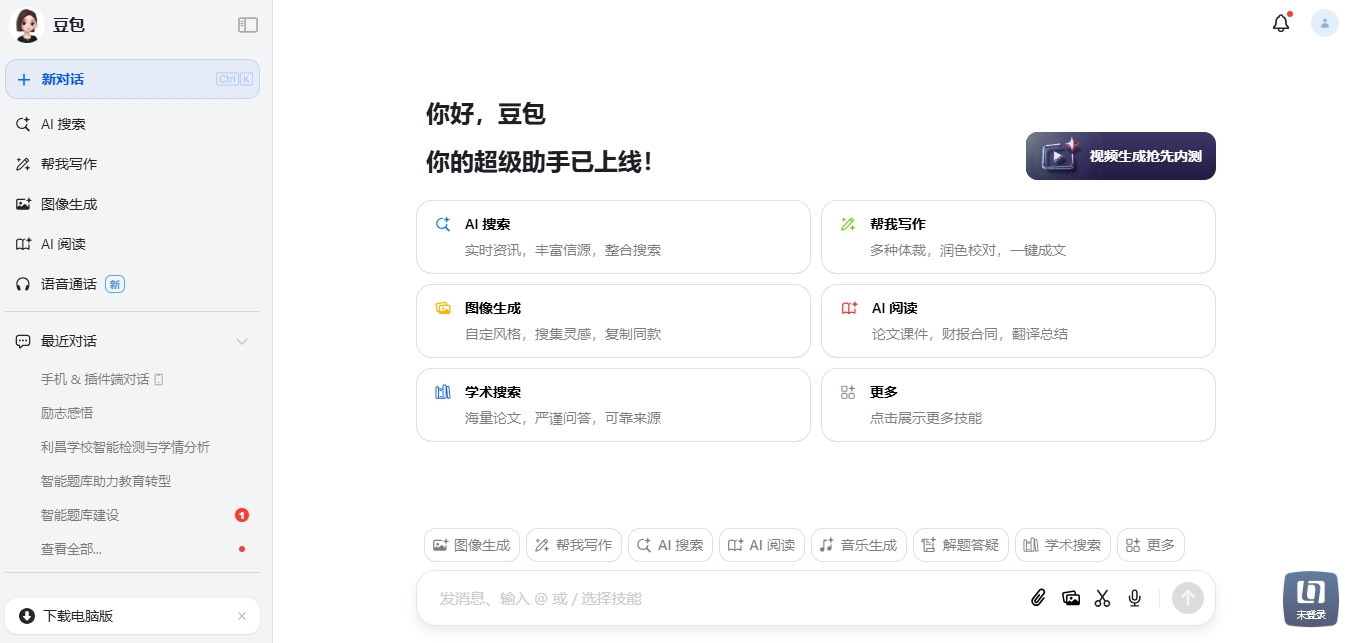Click the 学术搜索 card's blue books icon
Viewport: 1359px width, 643px height.
tap(443, 392)
